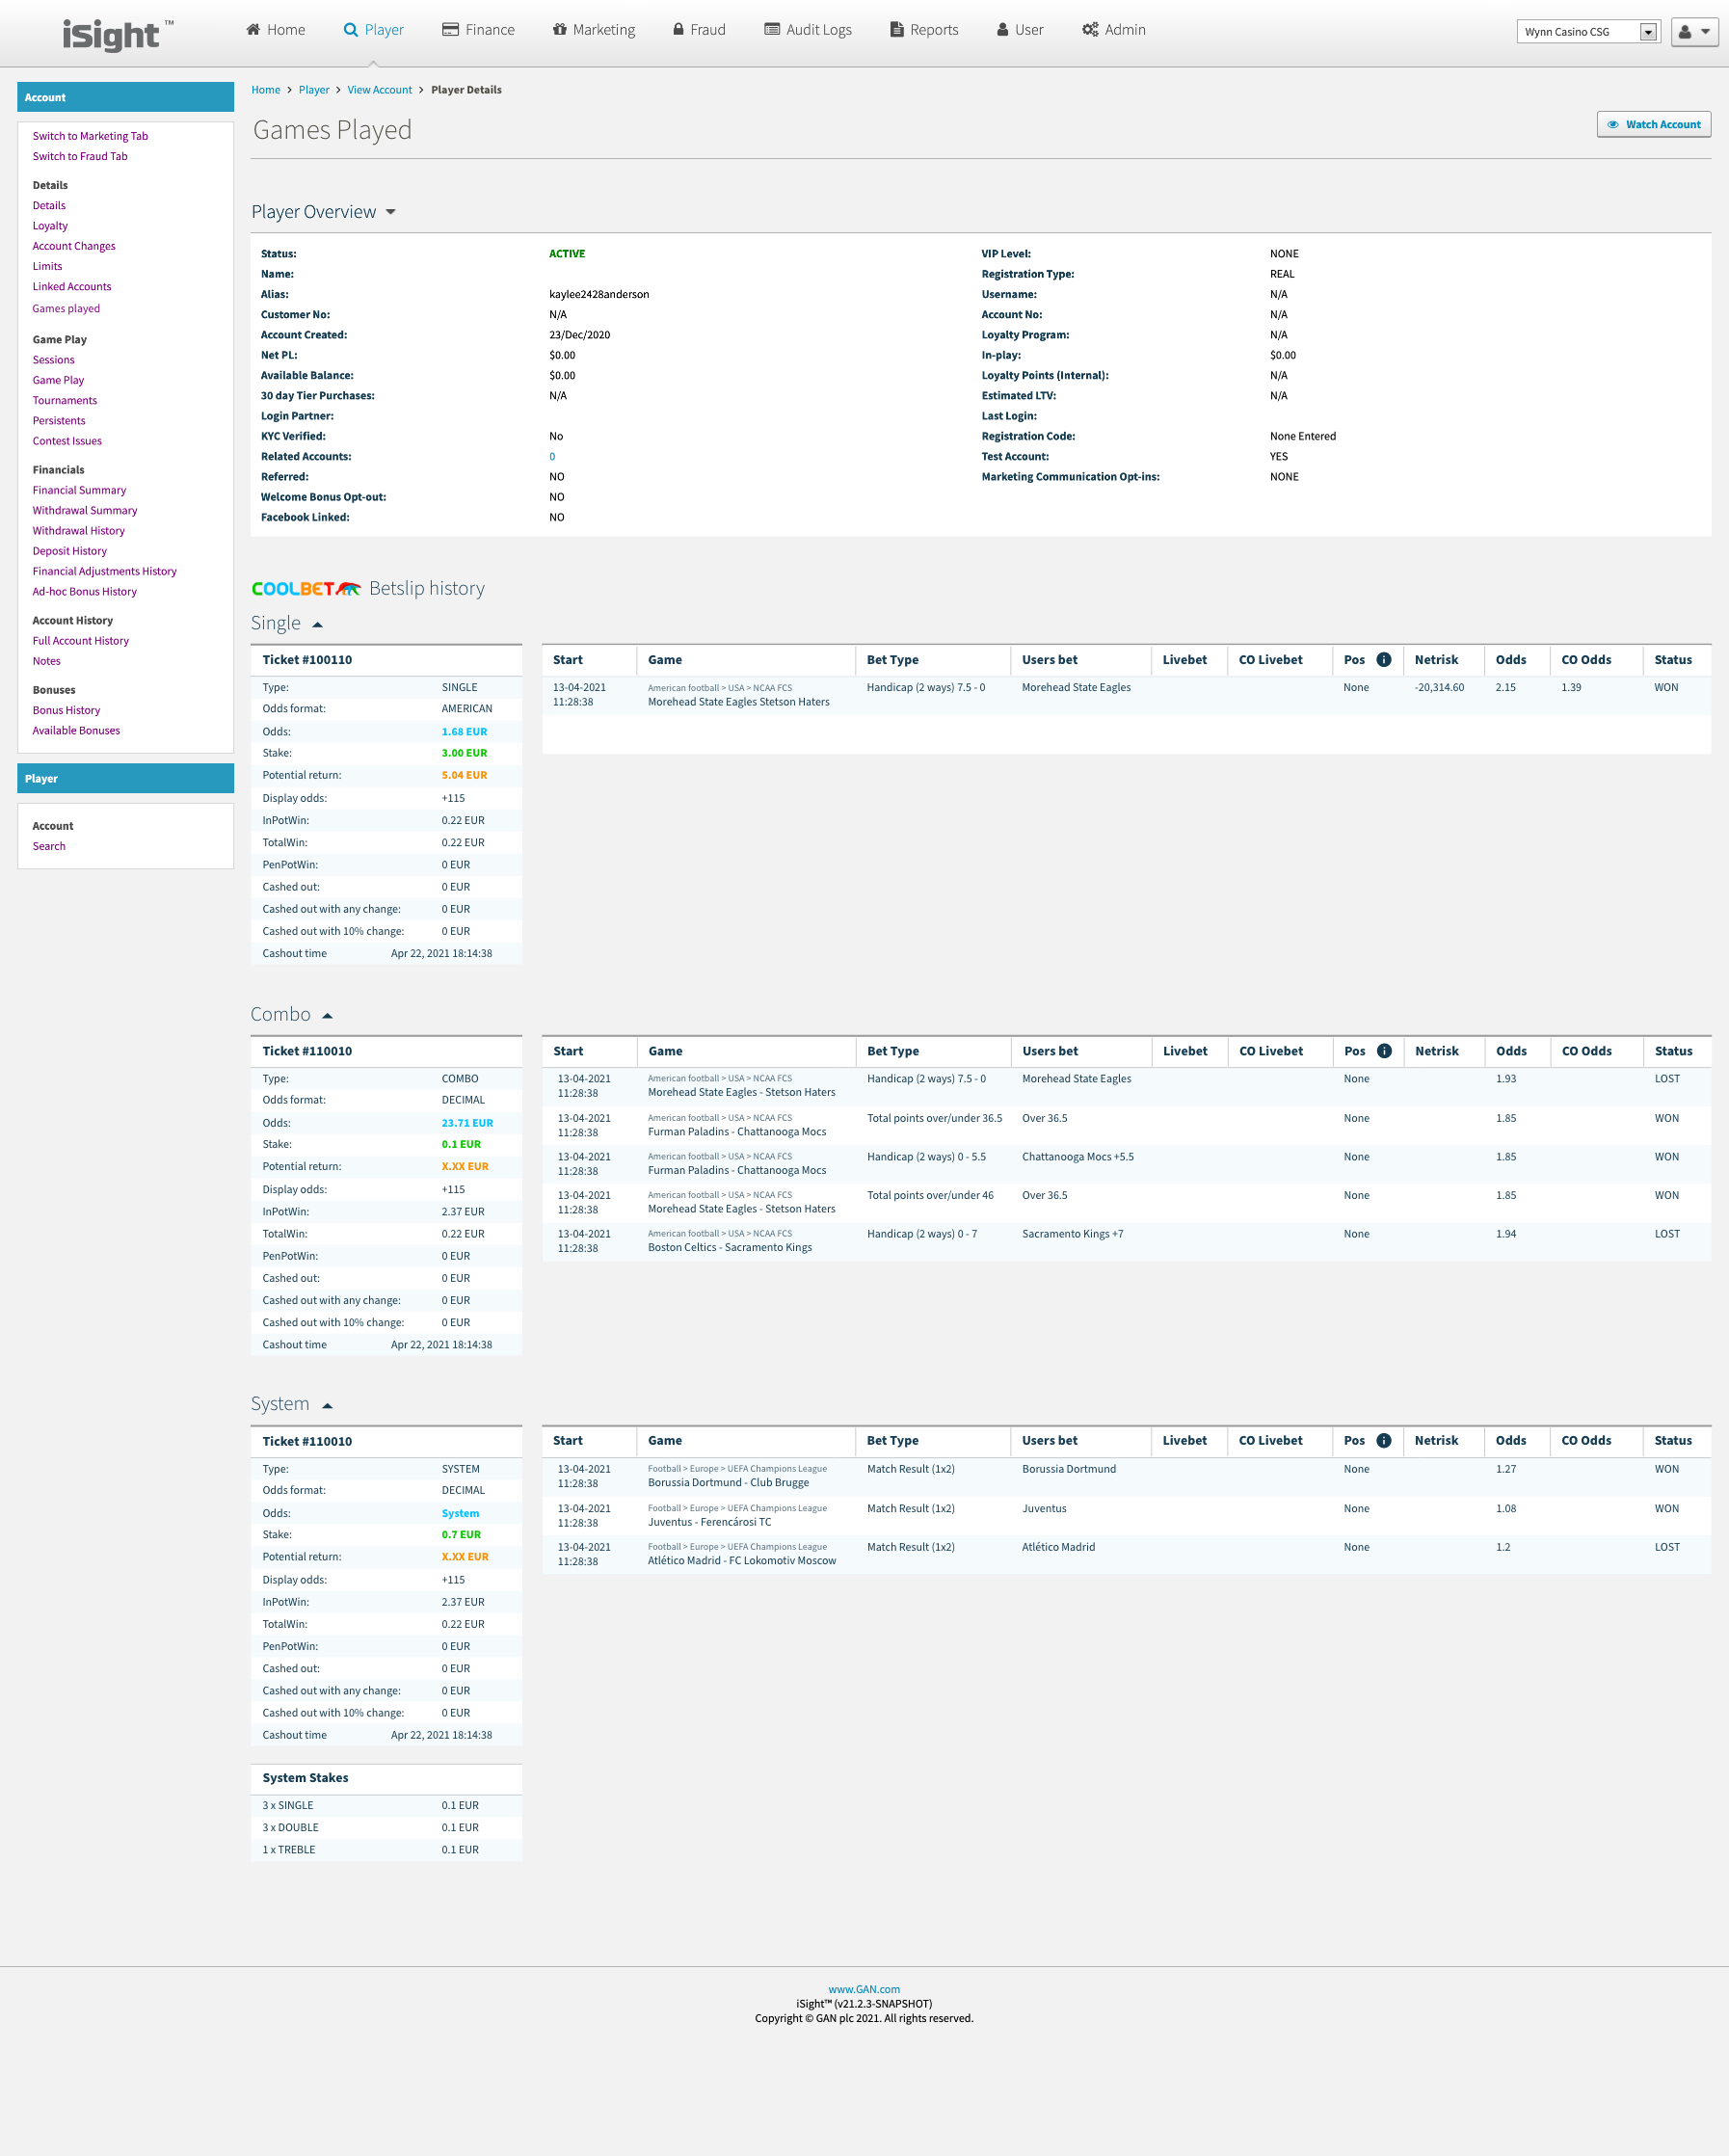Click the Pos info icon in Single table
This screenshot has width=1729, height=2156.
tap(1384, 660)
